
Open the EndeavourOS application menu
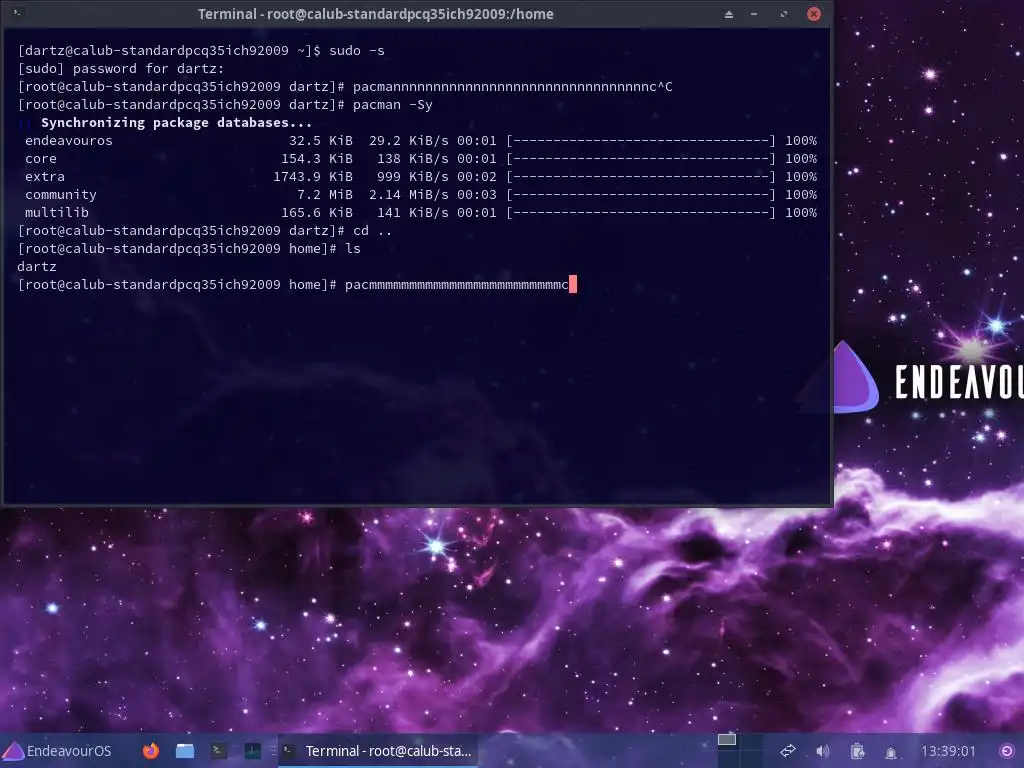tap(57, 751)
